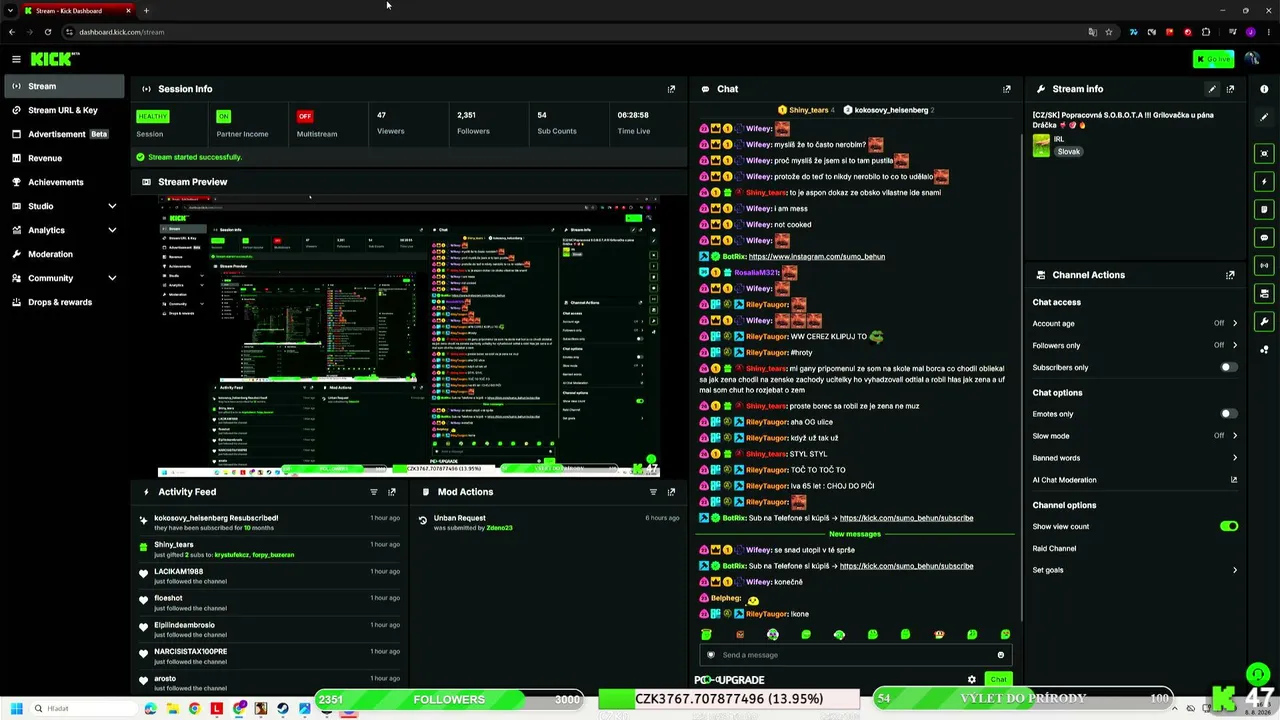
Task: Open Steam from the Windows taskbar
Action: coord(283,709)
